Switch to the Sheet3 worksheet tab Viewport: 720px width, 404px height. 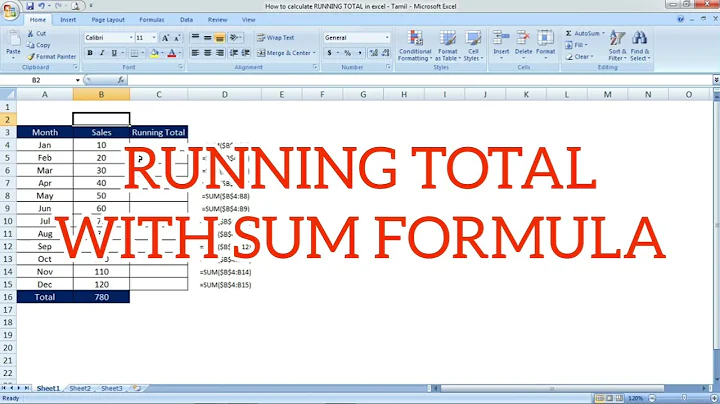tap(112, 388)
